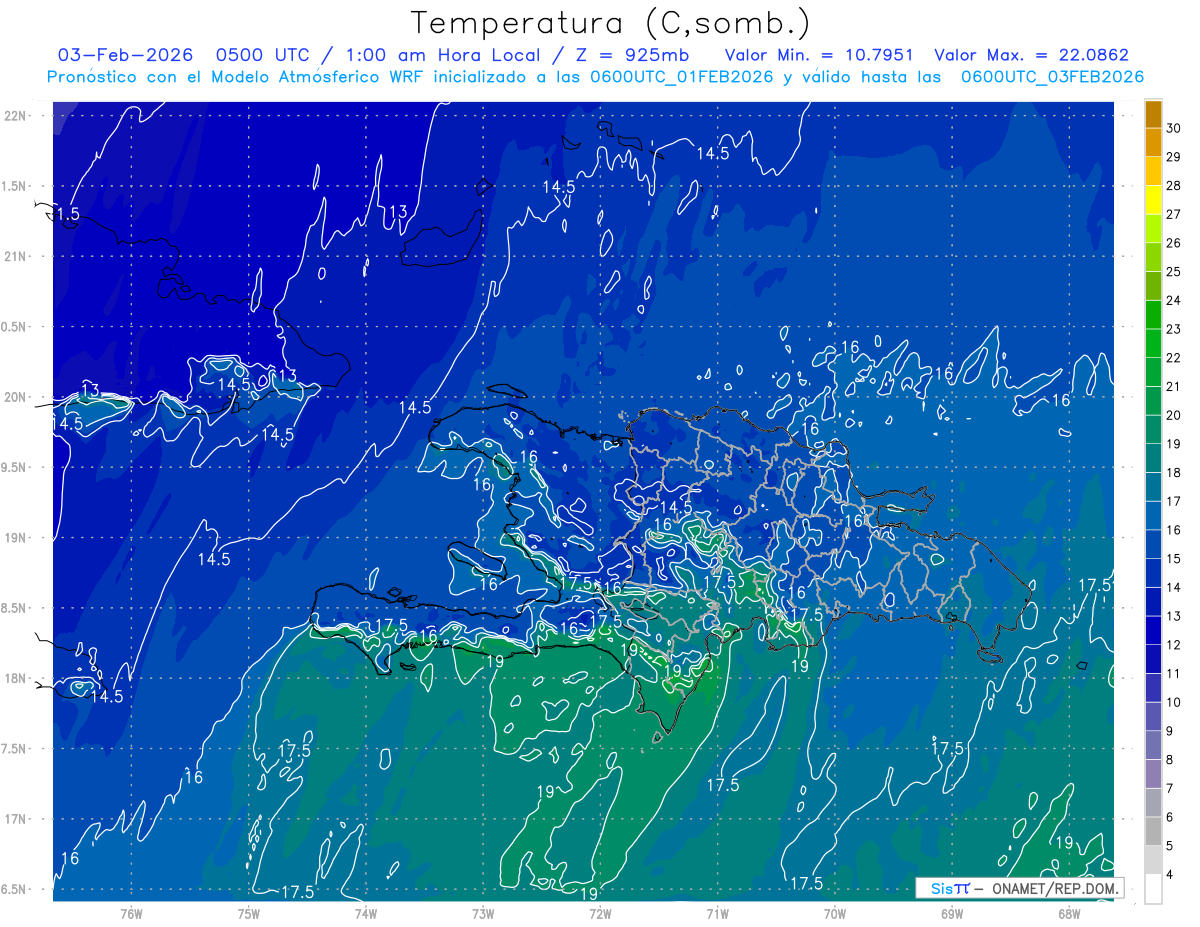Screen dimensions: 1200x927
Task: Click the '68W' longitude axis label
Action: 1068,914
